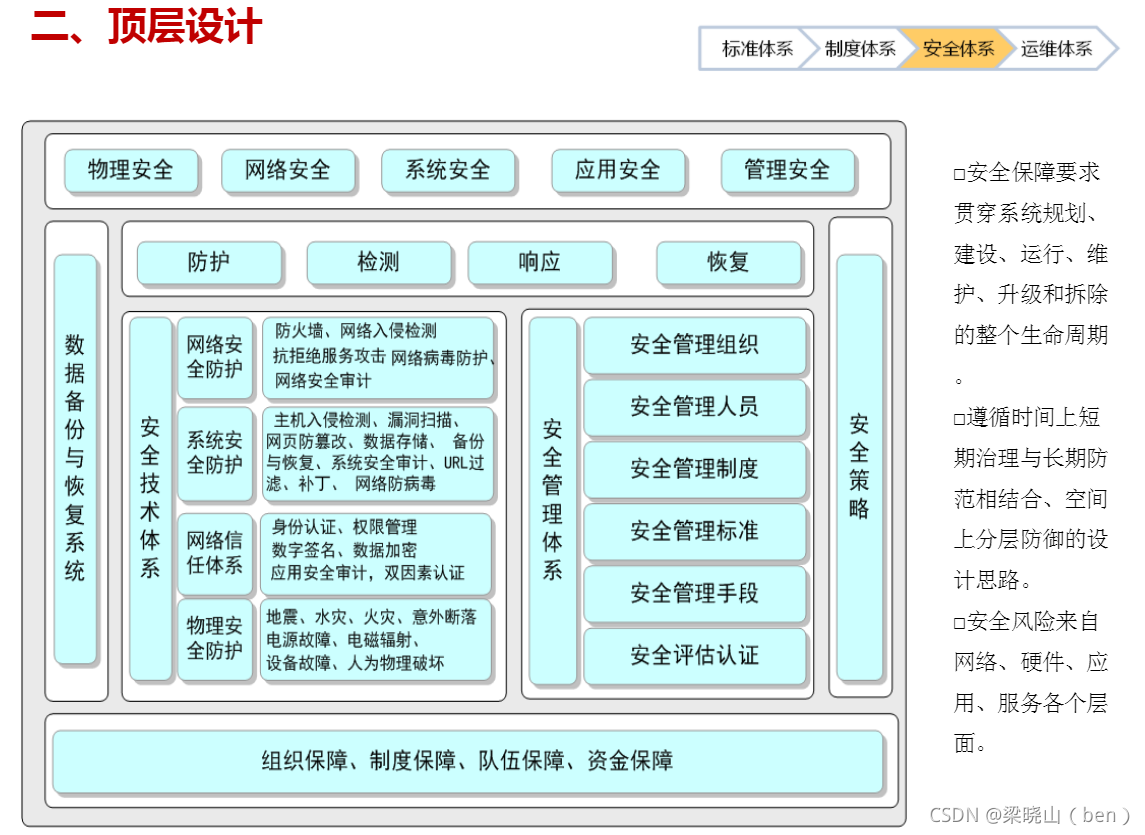Click the 物理安全防护 box
The image size is (1145, 835).
pos(215,639)
